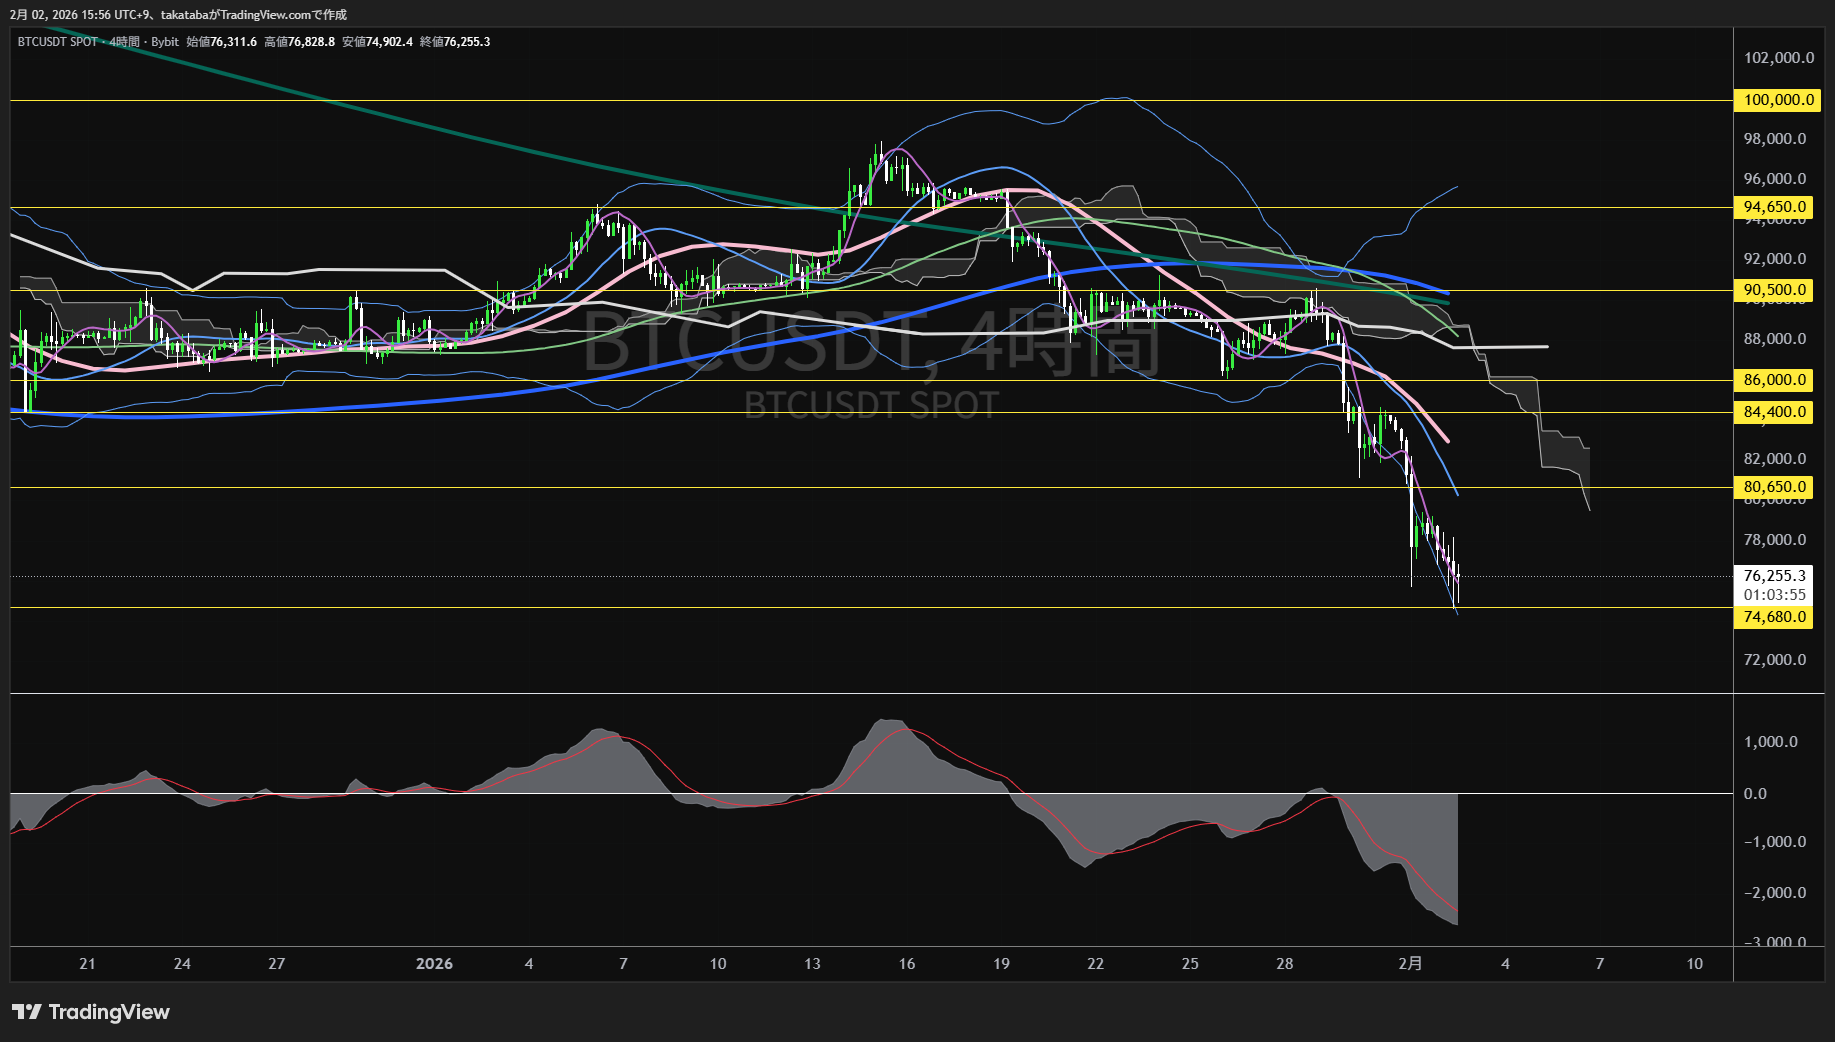Image resolution: width=1835 pixels, height=1042 pixels.
Task: Select date 16 on the time axis
Action: click(907, 964)
